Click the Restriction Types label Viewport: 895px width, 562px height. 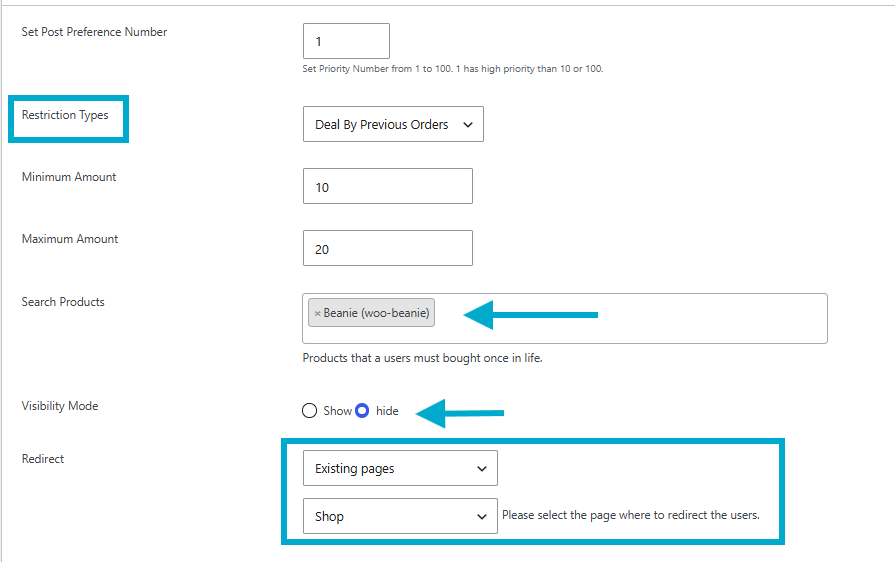(65, 115)
